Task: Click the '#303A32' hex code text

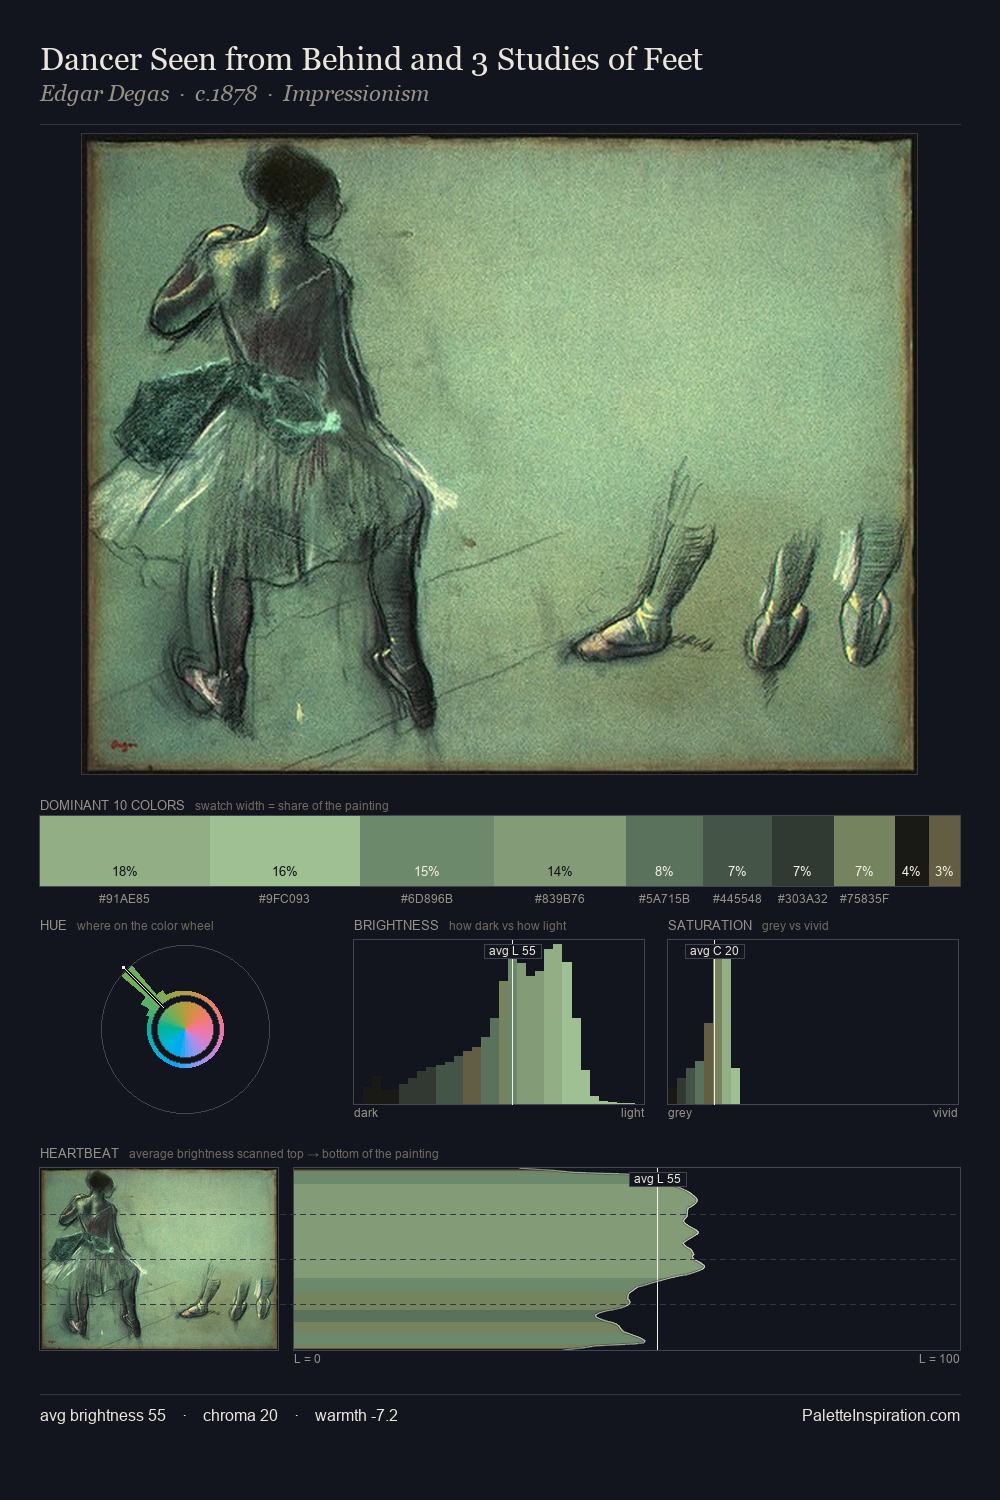Action: coord(802,899)
